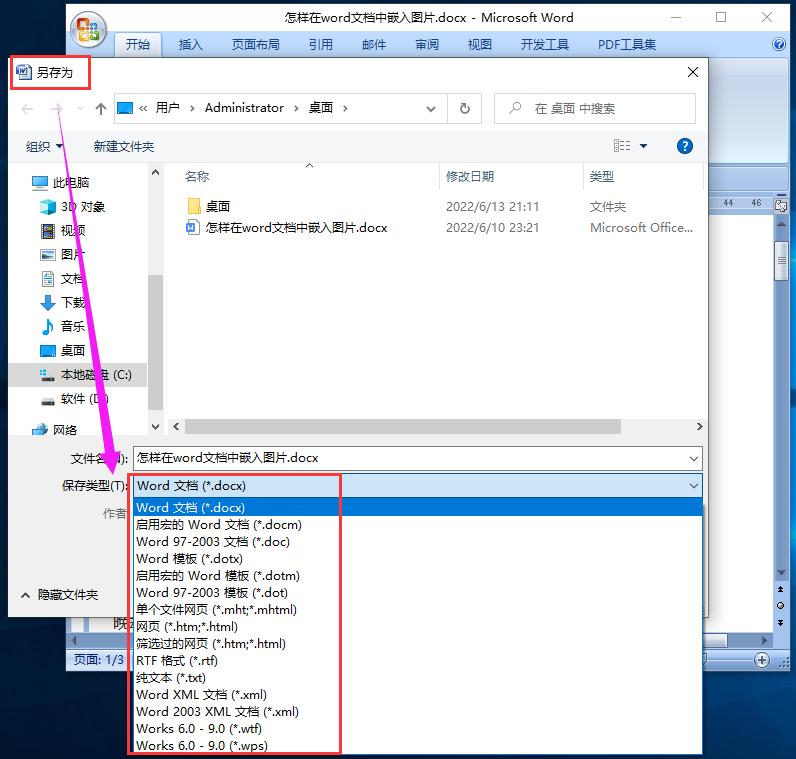Click the Office button orb in Word

[x=88, y=29]
